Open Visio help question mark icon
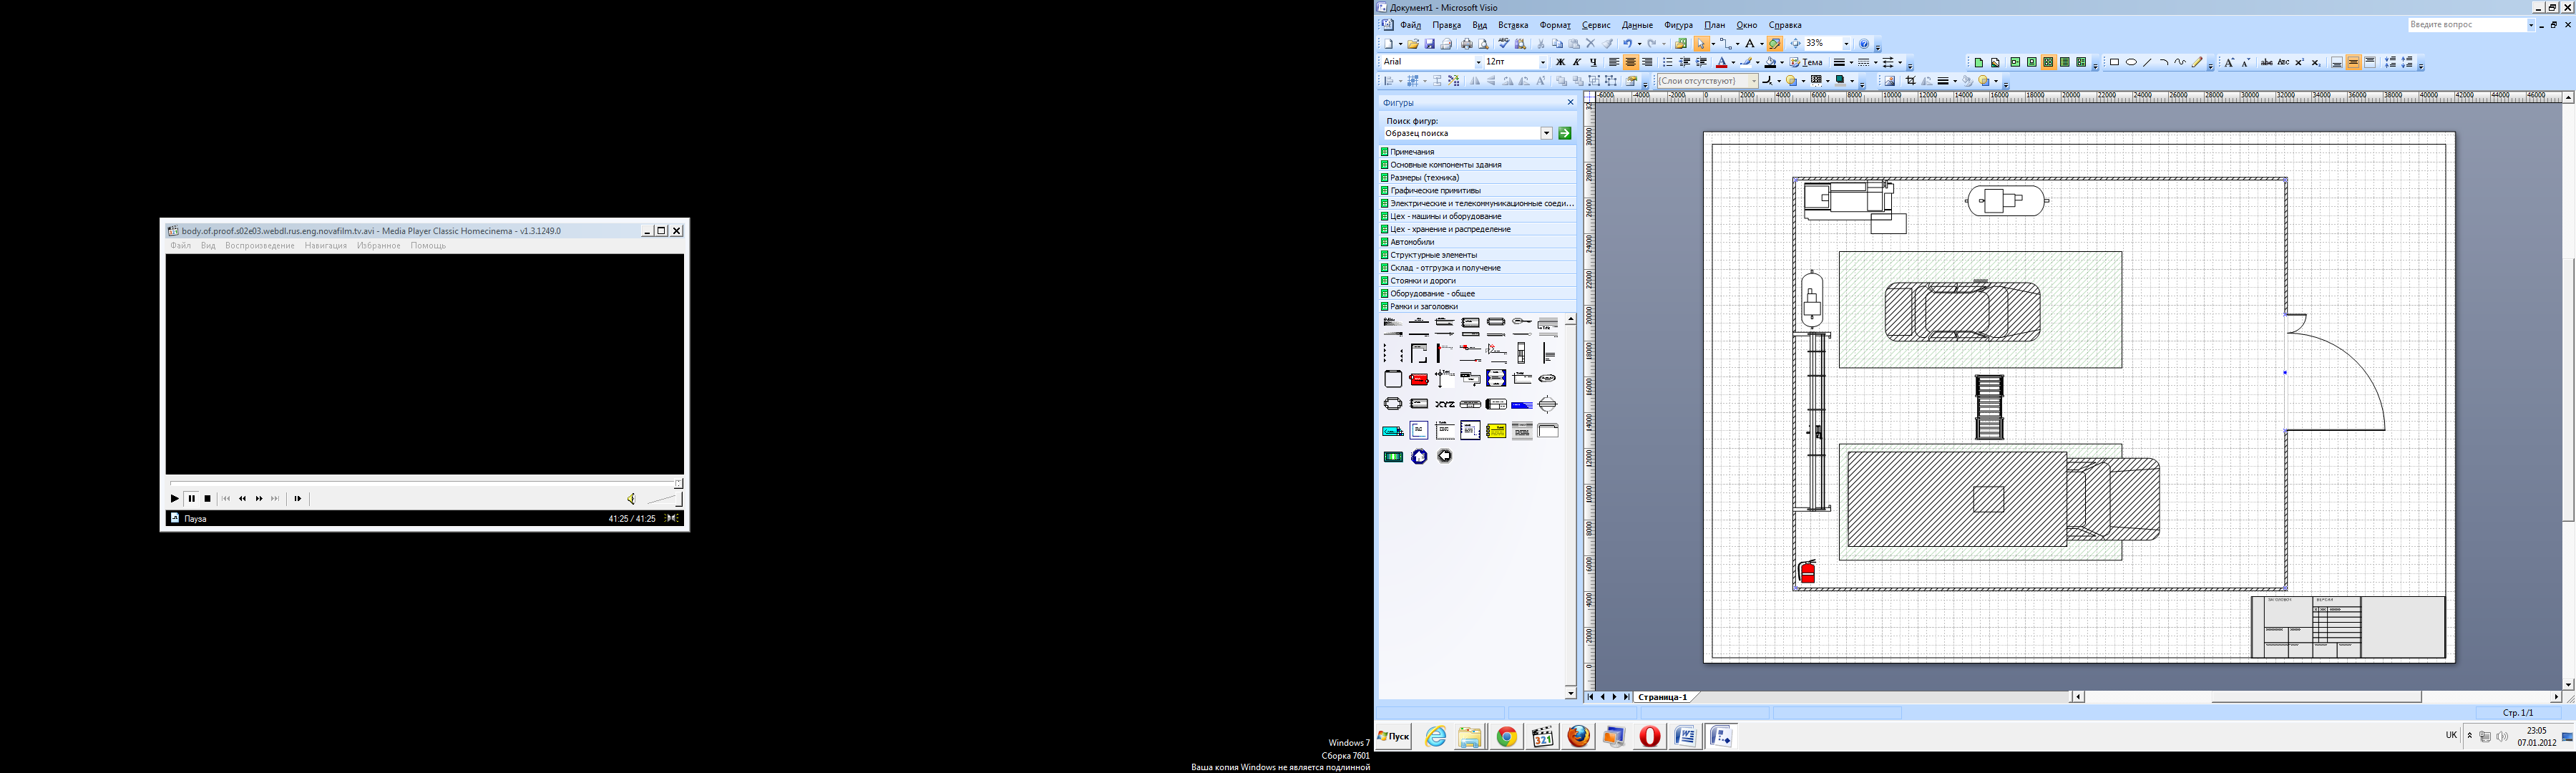This screenshot has height=773, width=2576. coord(1864,44)
